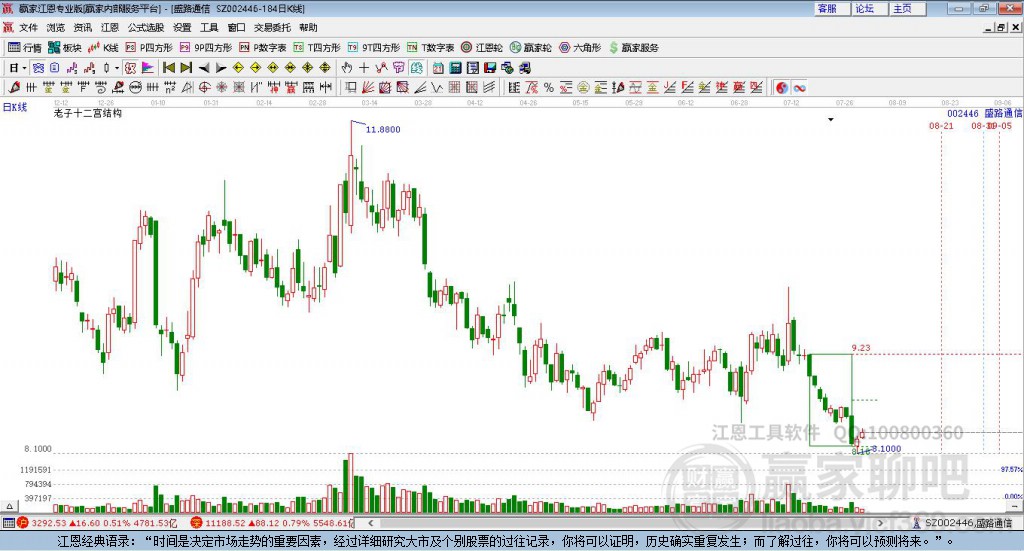Click the Shanghai index 3292.53 status text
Image resolution: width=1024 pixels, height=551 pixels.
coord(50,523)
